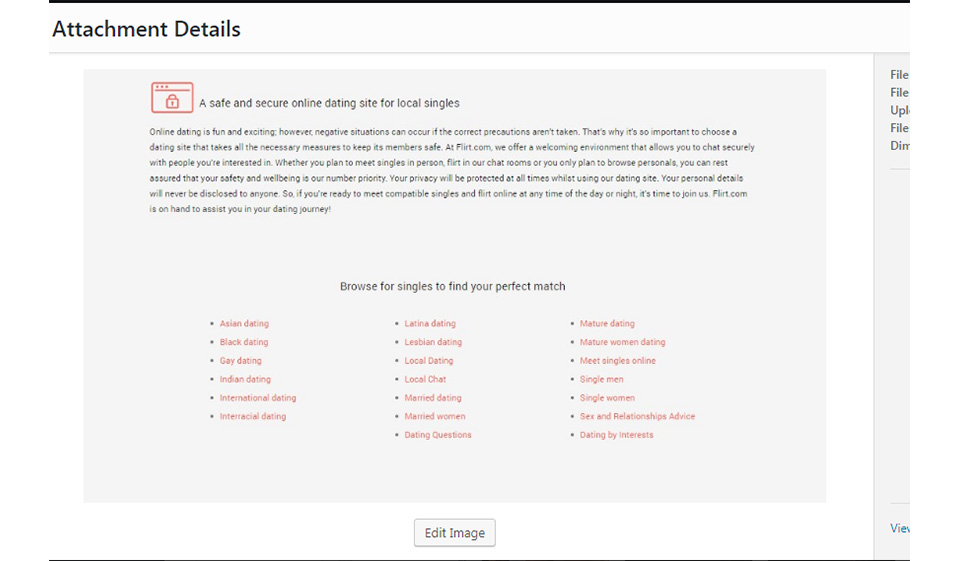Click the Mature women dating link

click(622, 342)
